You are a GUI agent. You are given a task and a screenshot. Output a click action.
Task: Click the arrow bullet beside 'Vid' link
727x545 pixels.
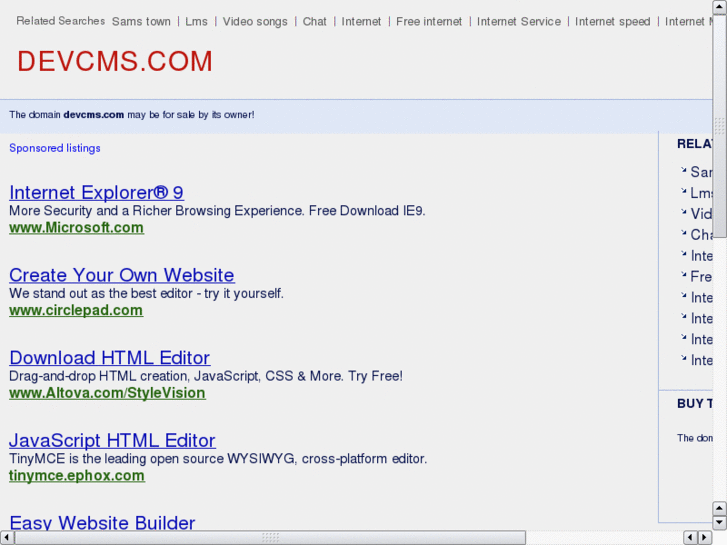coord(683,212)
